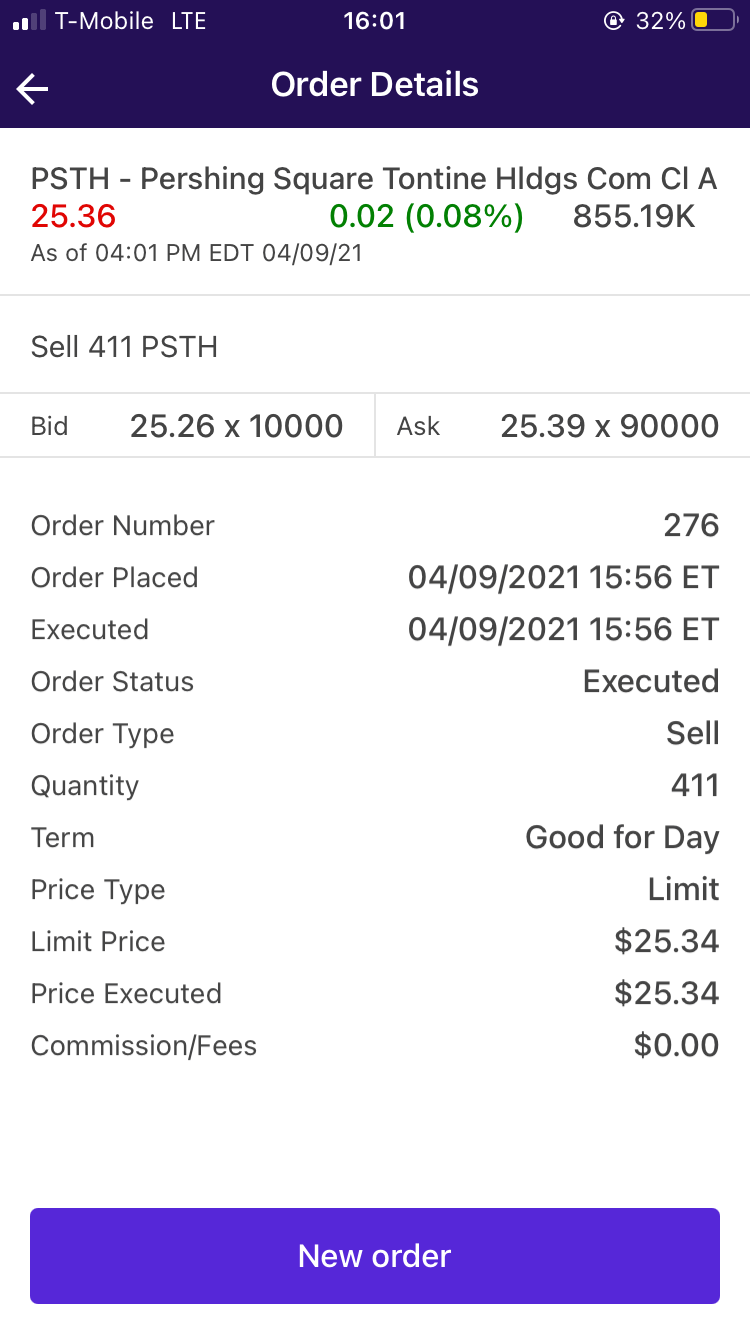
Task: Tap the Sell 411 PSTH summary row
Action: point(124,347)
